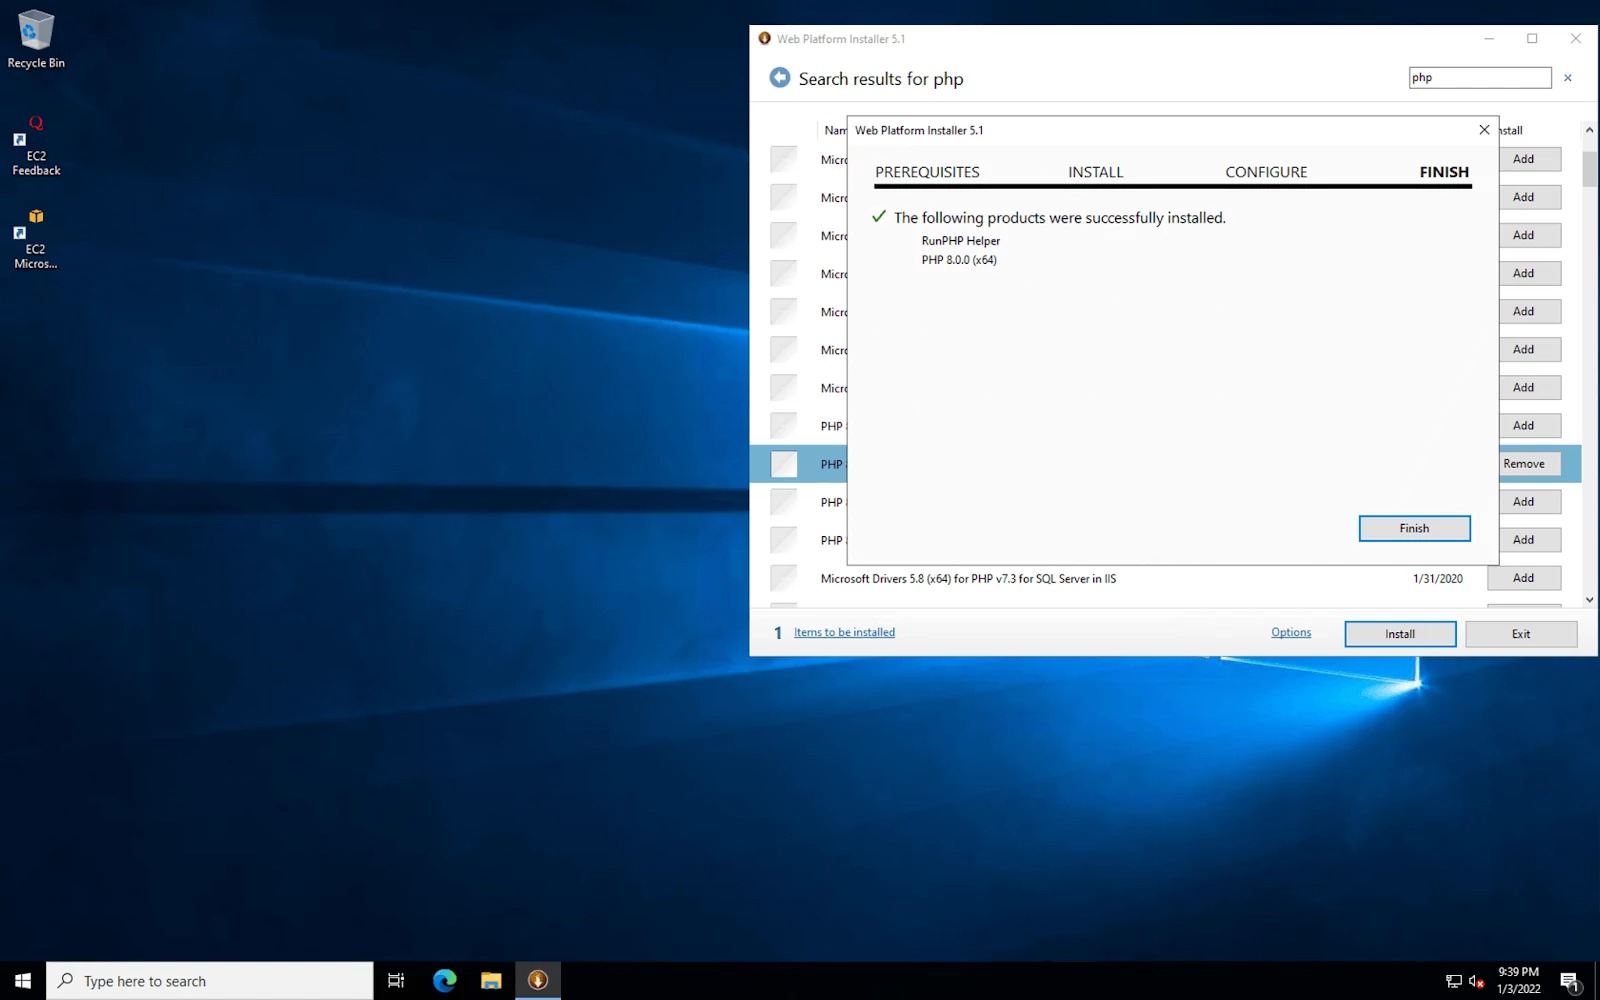1600x1000 pixels.
Task: Click the Exit button
Action: point(1521,634)
